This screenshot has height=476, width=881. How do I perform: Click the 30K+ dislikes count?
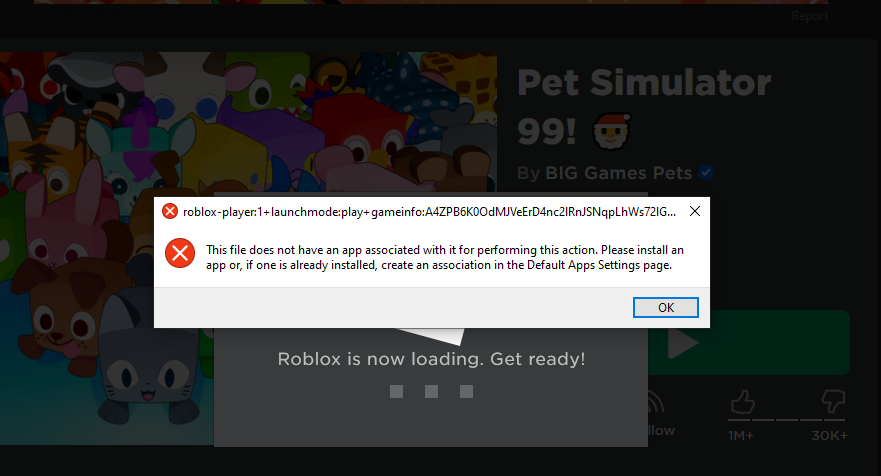coord(829,436)
